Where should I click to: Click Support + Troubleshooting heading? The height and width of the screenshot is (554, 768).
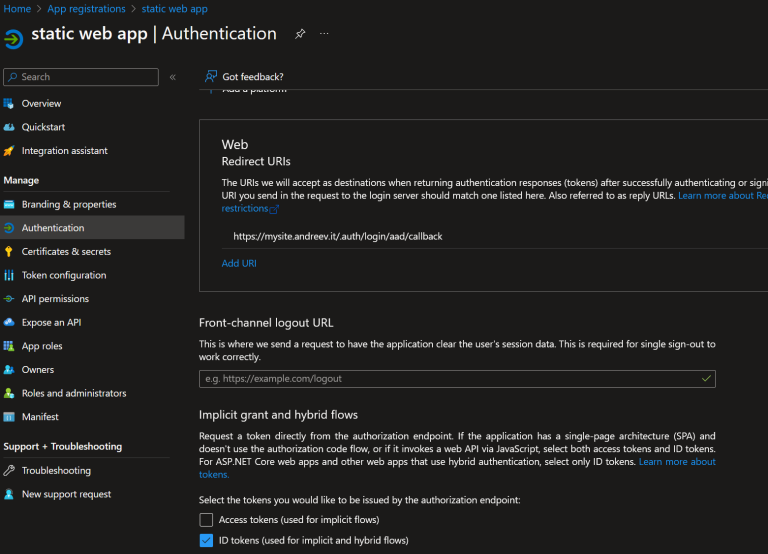pos(63,447)
